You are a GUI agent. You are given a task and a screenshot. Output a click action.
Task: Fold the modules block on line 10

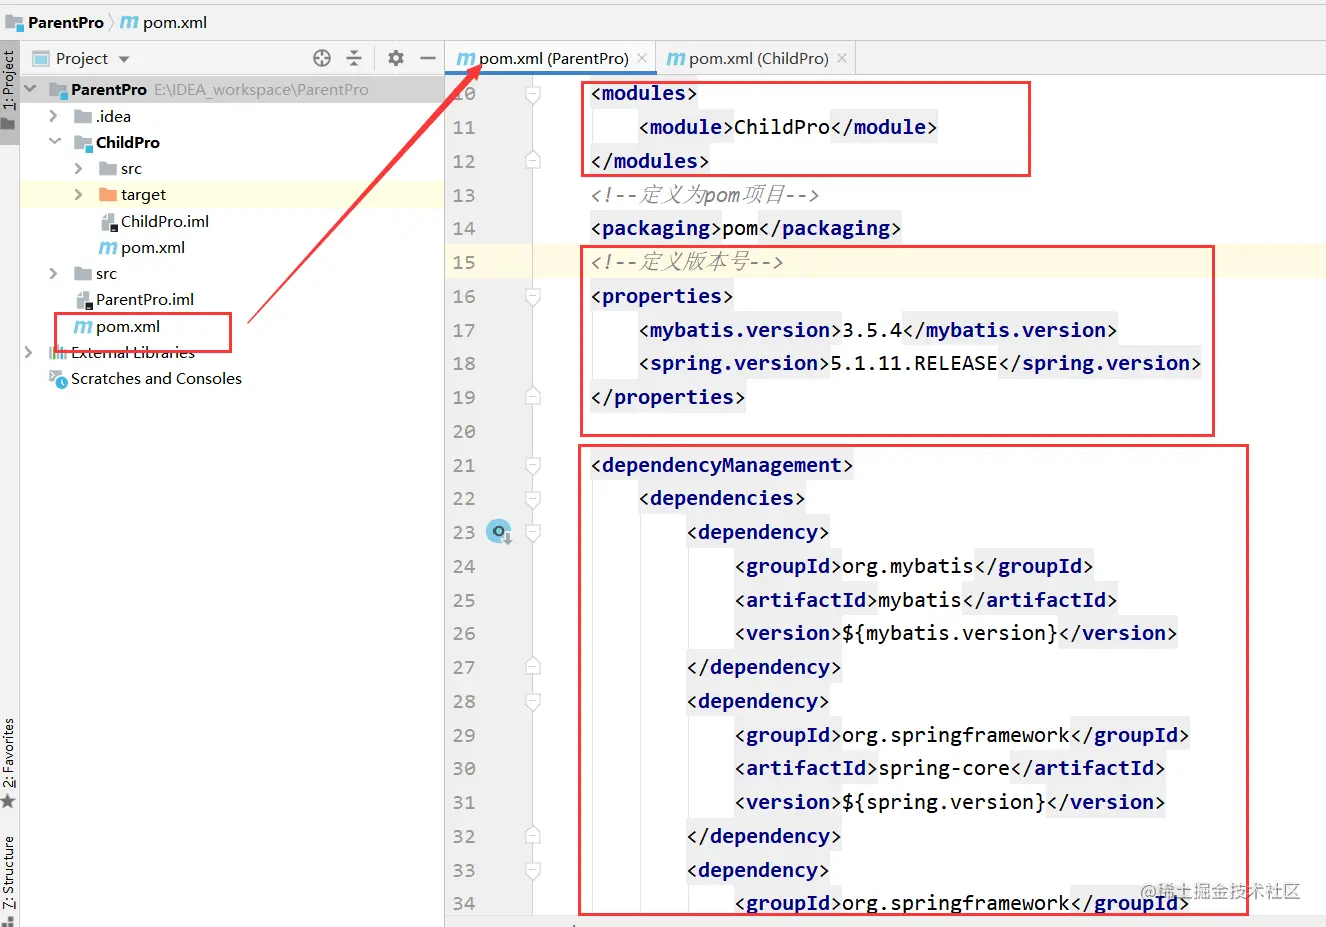pyautogui.click(x=533, y=94)
